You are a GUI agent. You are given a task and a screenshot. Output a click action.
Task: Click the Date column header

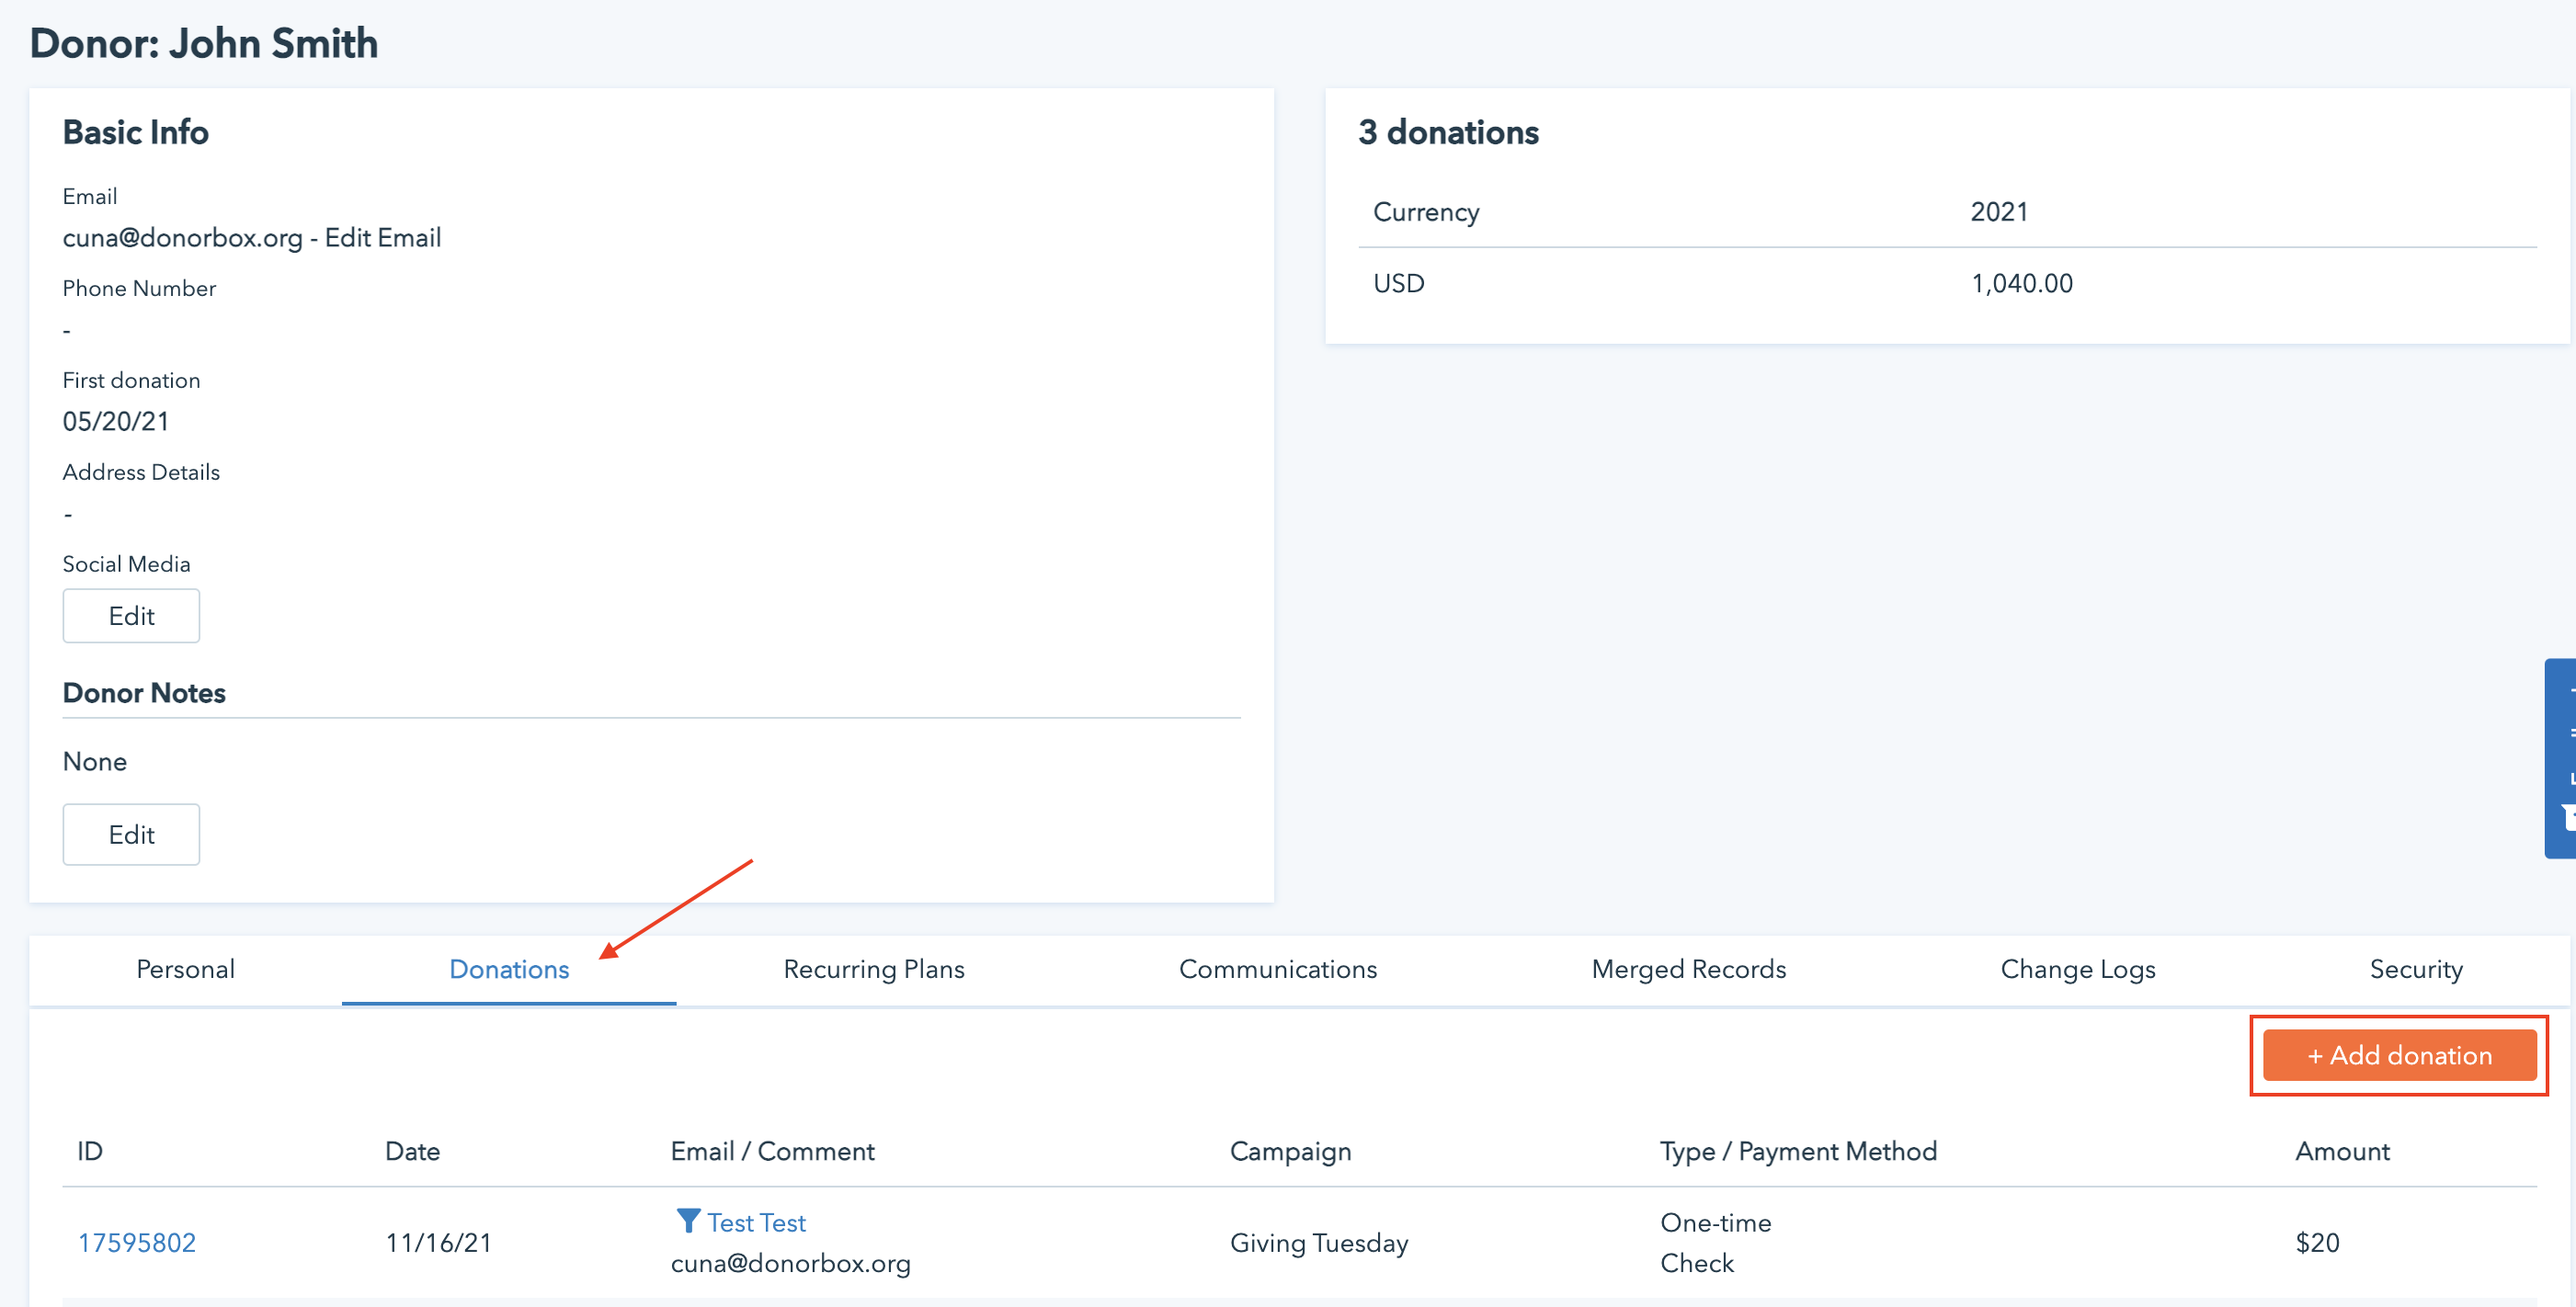coord(412,1151)
